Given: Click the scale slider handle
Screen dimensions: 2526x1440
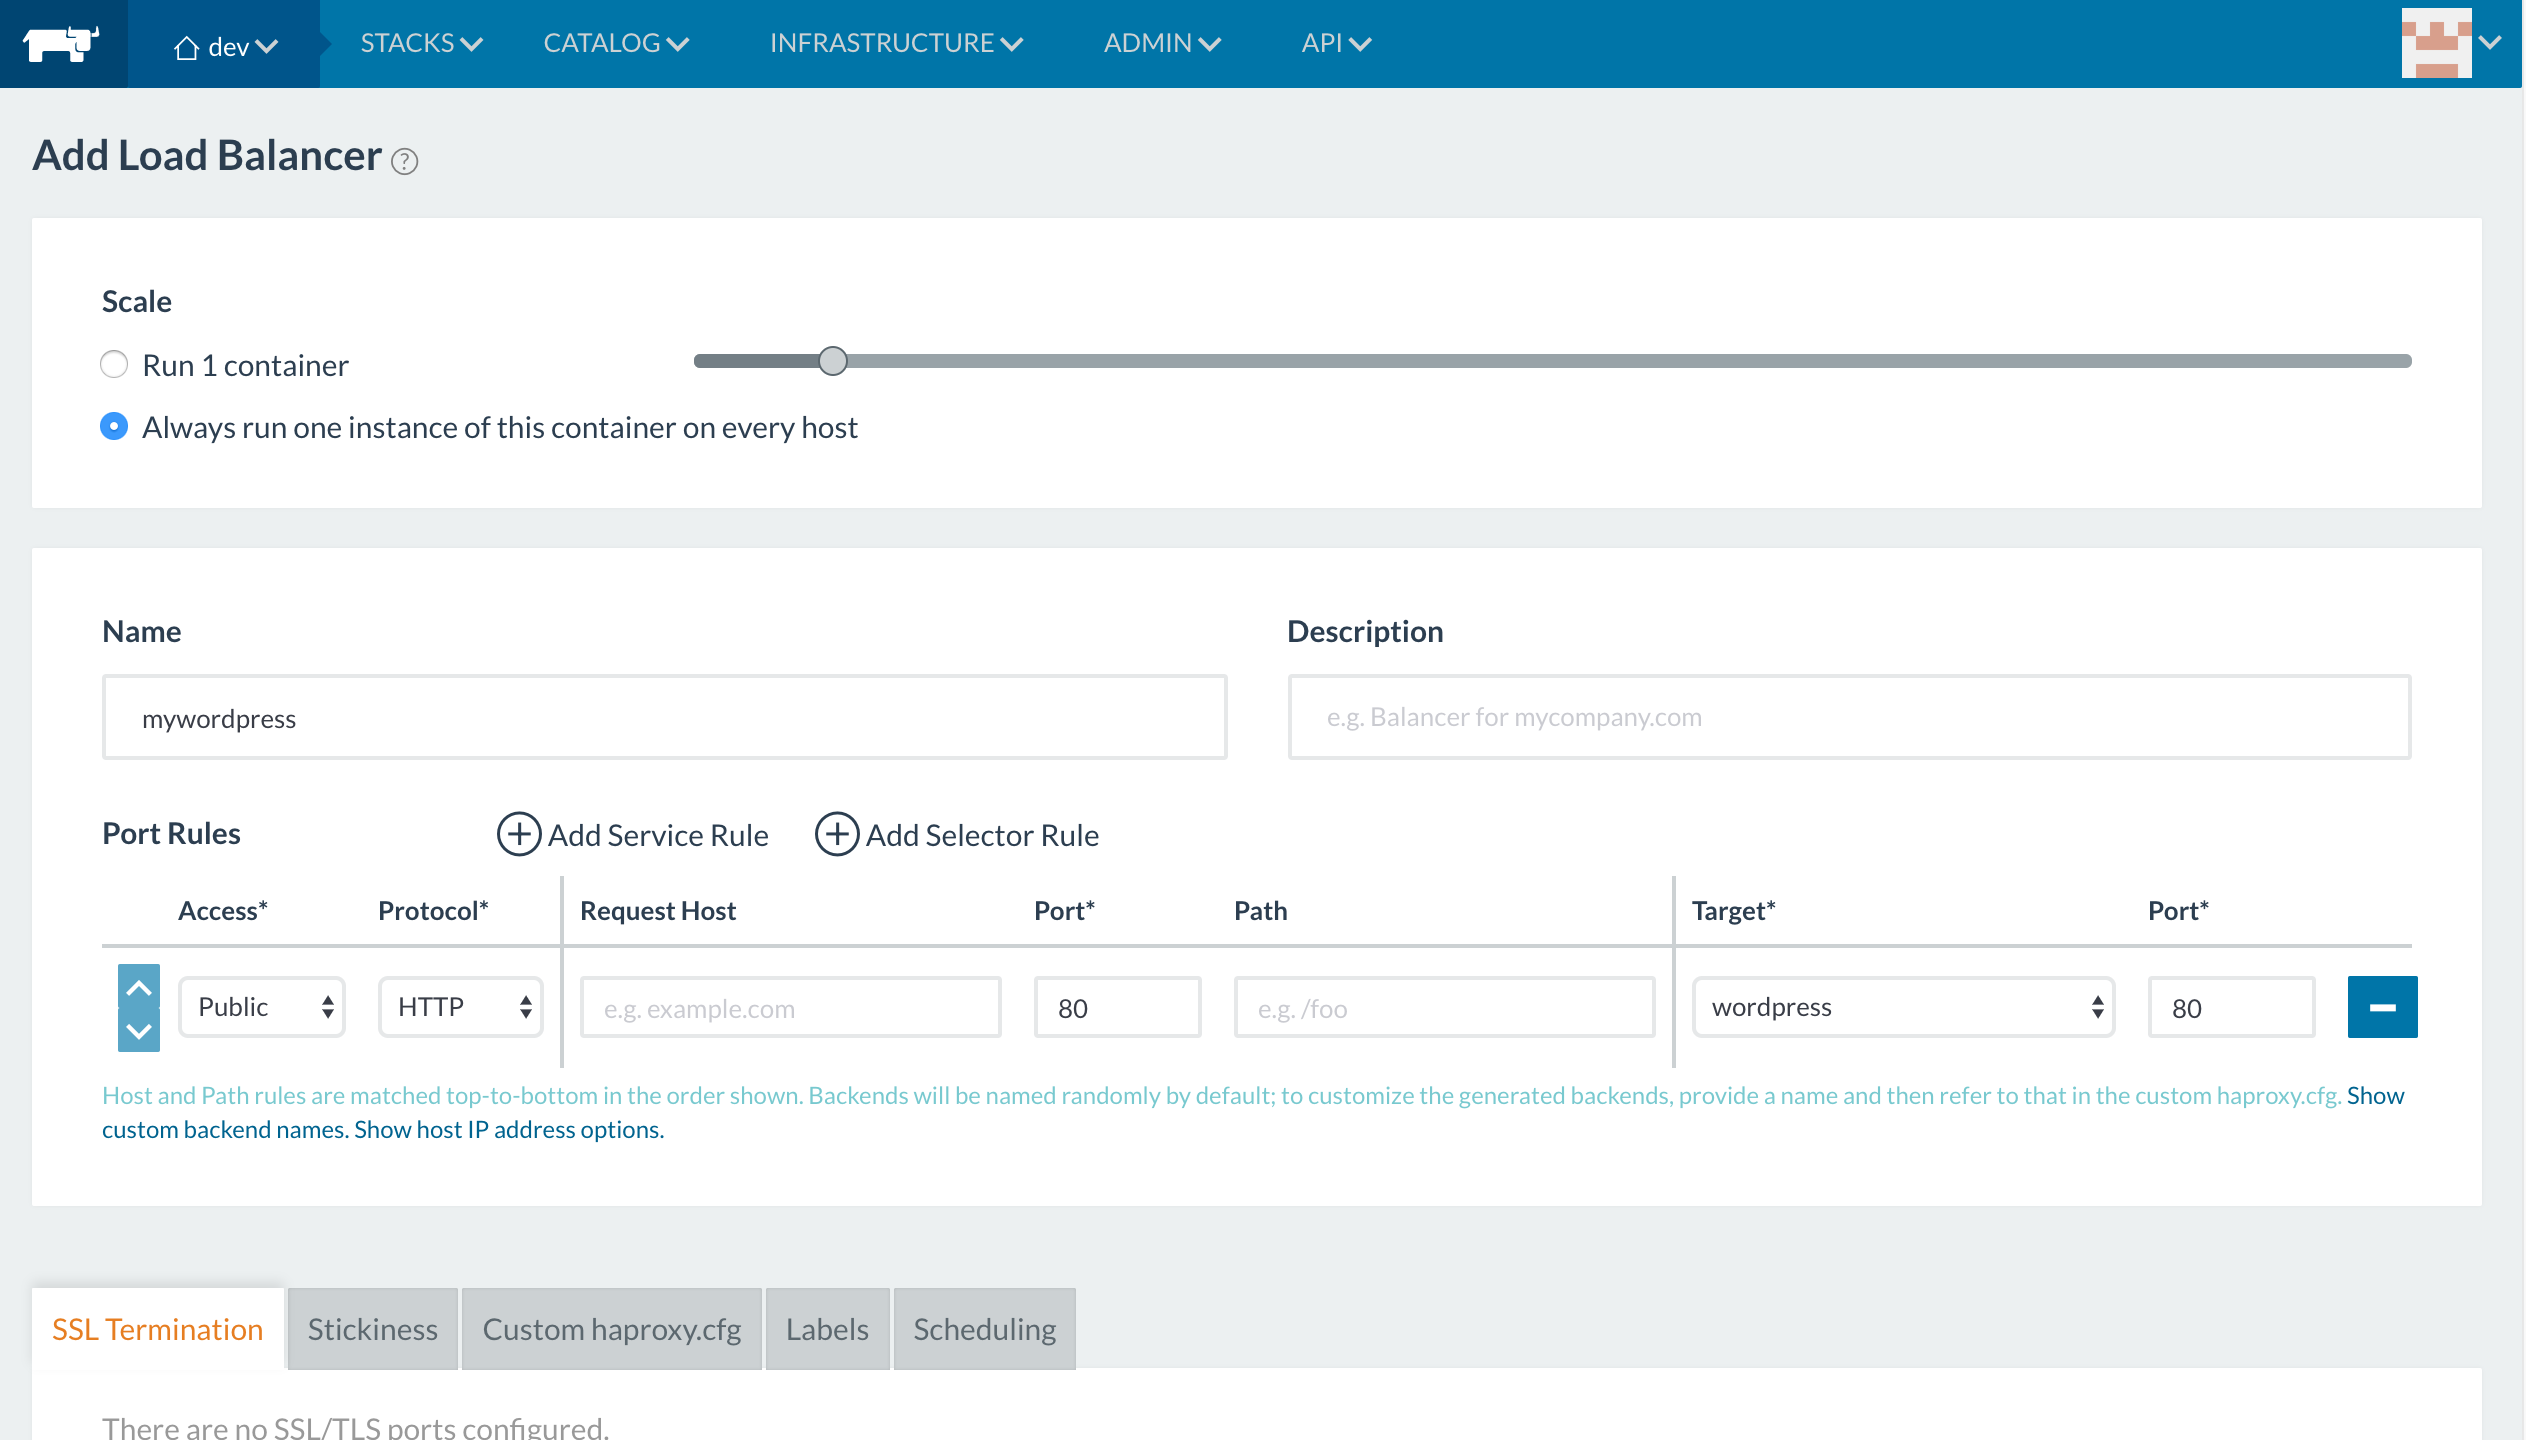Looking at the screenshot, I should [x=833, y=361].
